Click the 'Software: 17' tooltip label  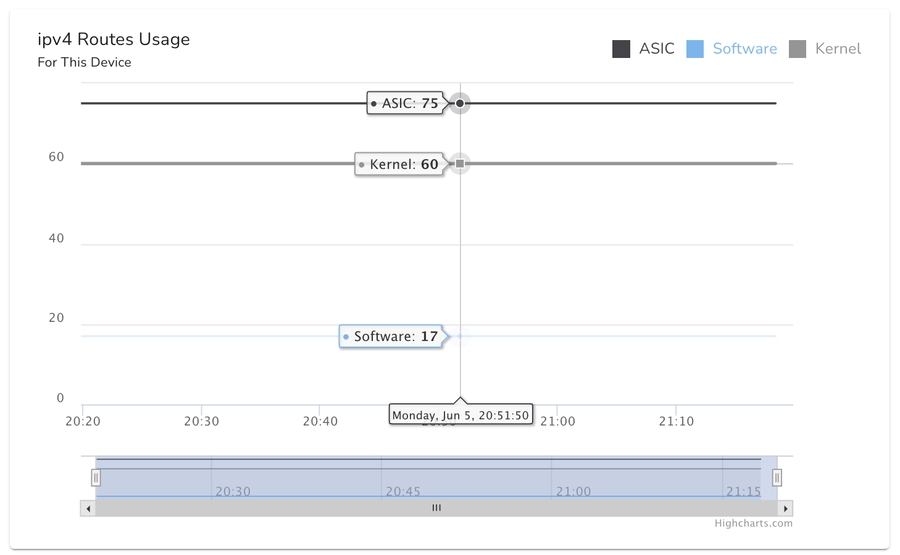(392, 337)
